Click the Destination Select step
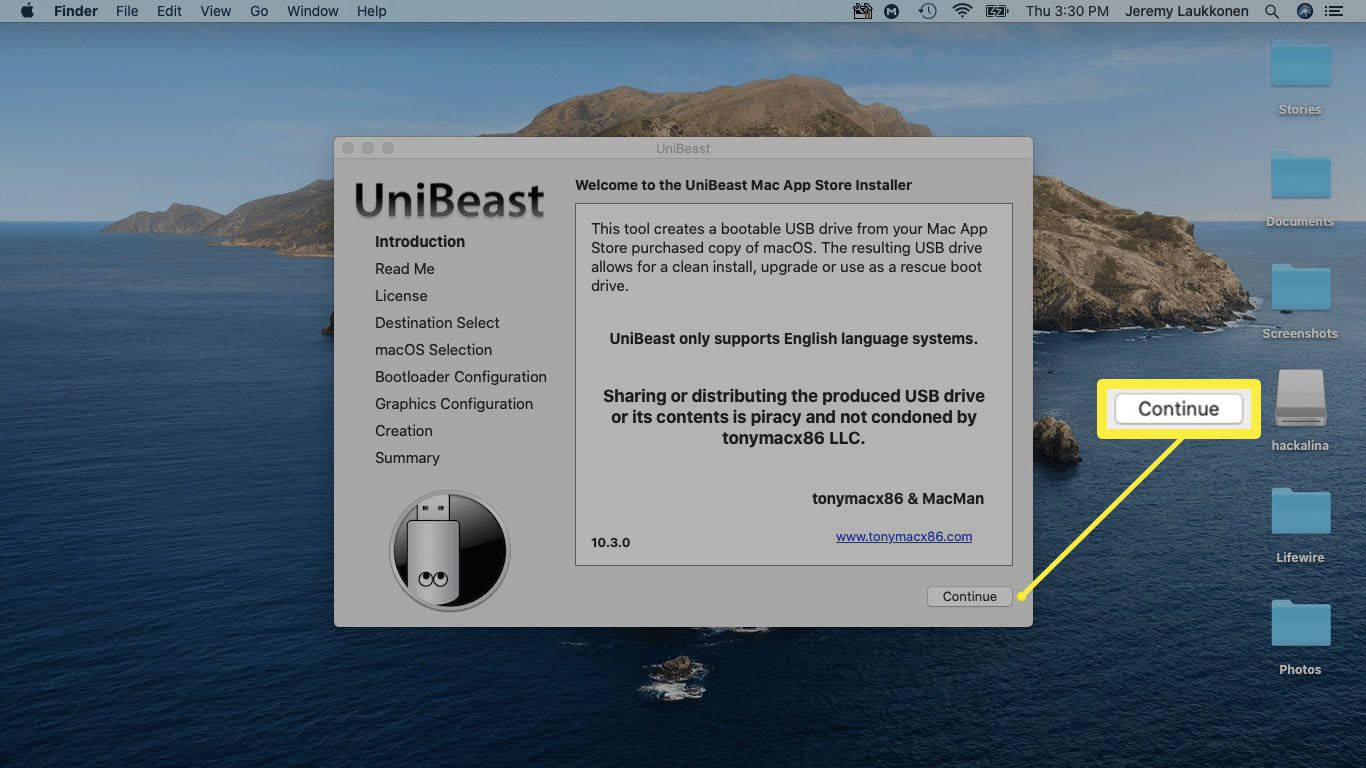Screen dimensions: 1366x768 pos(437,322)
